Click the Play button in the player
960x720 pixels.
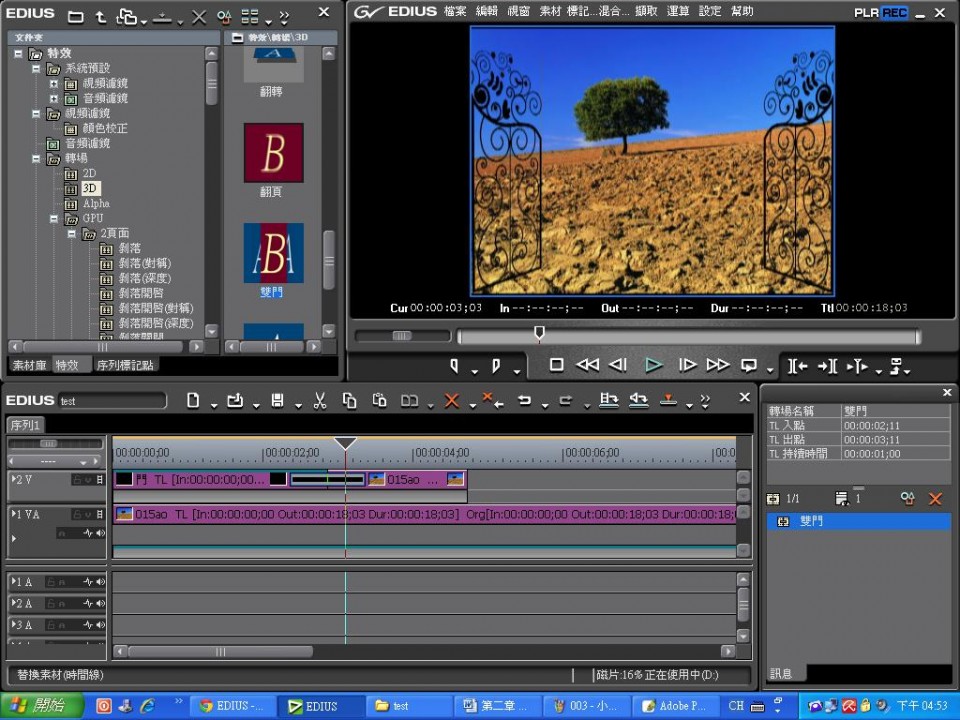pos(653,366)
